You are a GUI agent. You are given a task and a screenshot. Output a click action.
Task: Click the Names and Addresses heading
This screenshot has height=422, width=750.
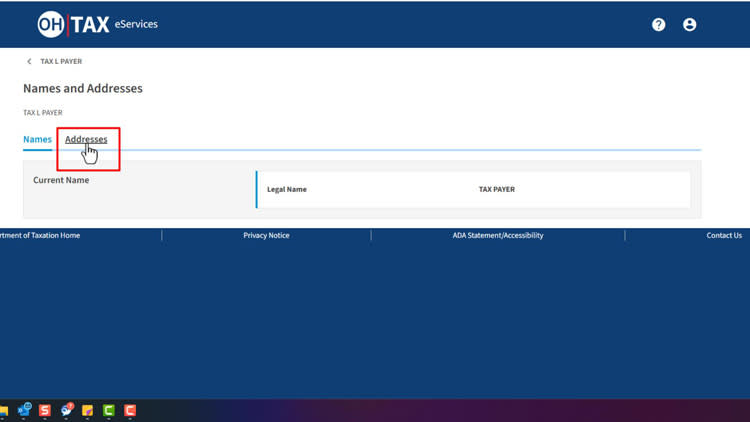83,88
